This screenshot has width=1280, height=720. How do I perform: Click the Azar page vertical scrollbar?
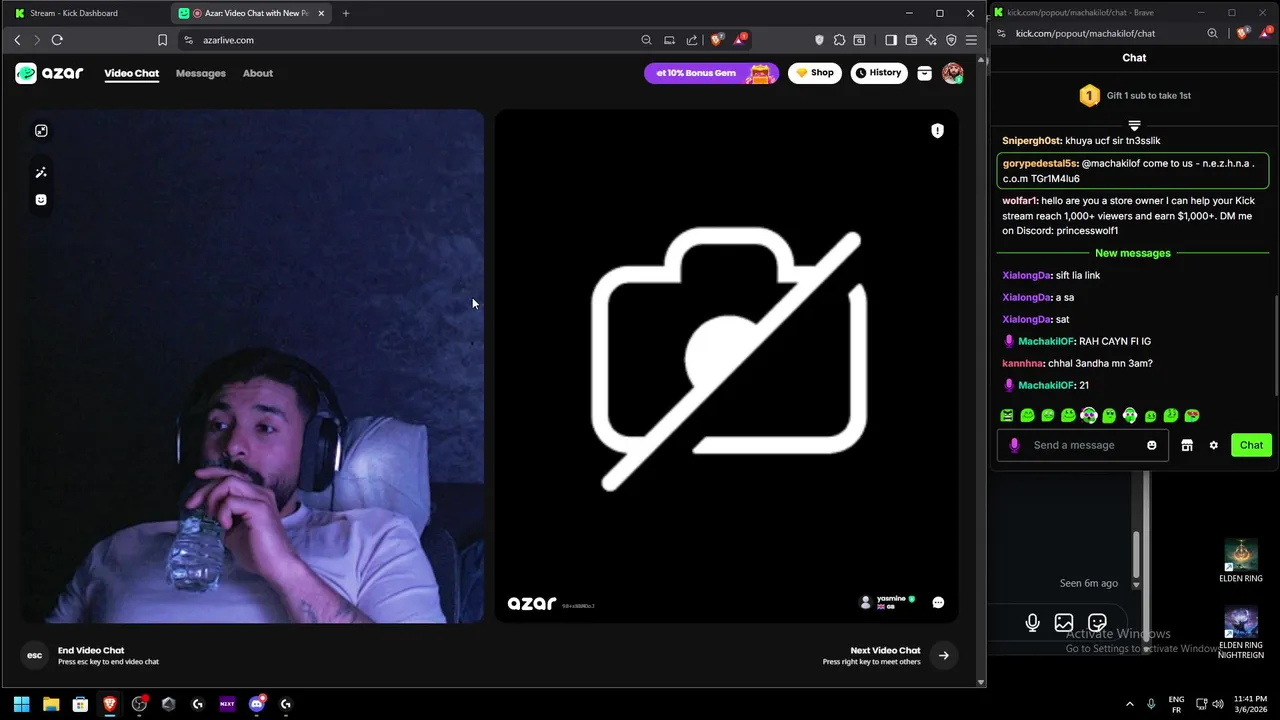pos(981,370)
